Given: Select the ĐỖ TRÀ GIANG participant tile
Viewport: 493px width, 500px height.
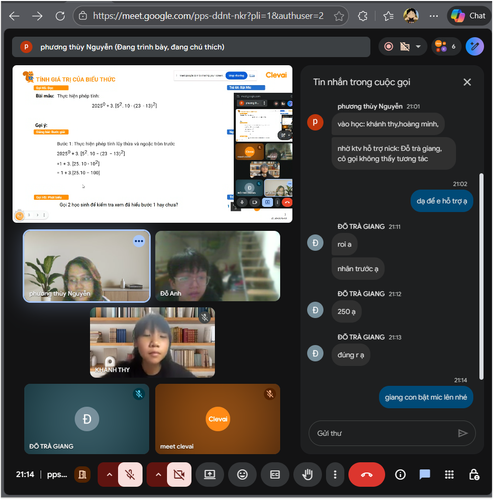Looking at the screenshot, I should click(x=87, y=419).
